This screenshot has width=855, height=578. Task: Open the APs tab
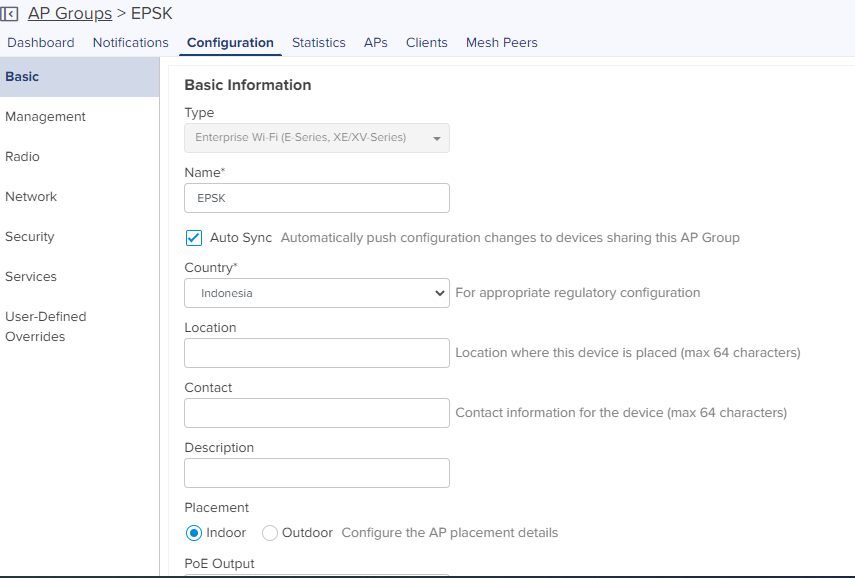click(376, 43)
